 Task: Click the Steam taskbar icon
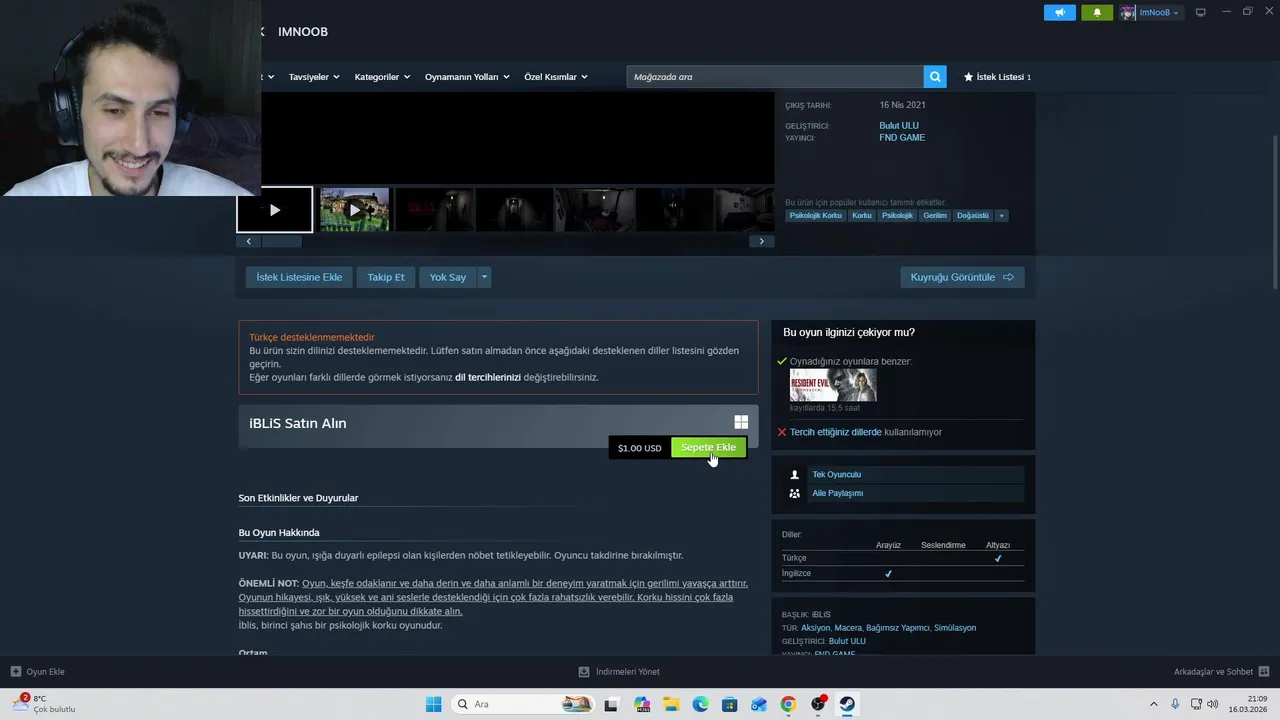(847, 704)
